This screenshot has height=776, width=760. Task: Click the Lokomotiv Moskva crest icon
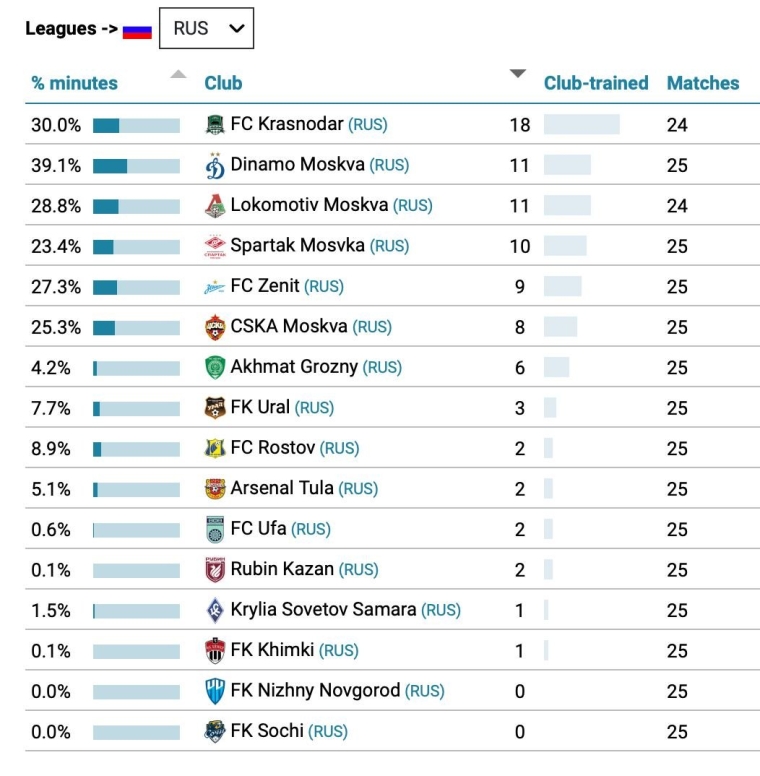coord(215,206)
